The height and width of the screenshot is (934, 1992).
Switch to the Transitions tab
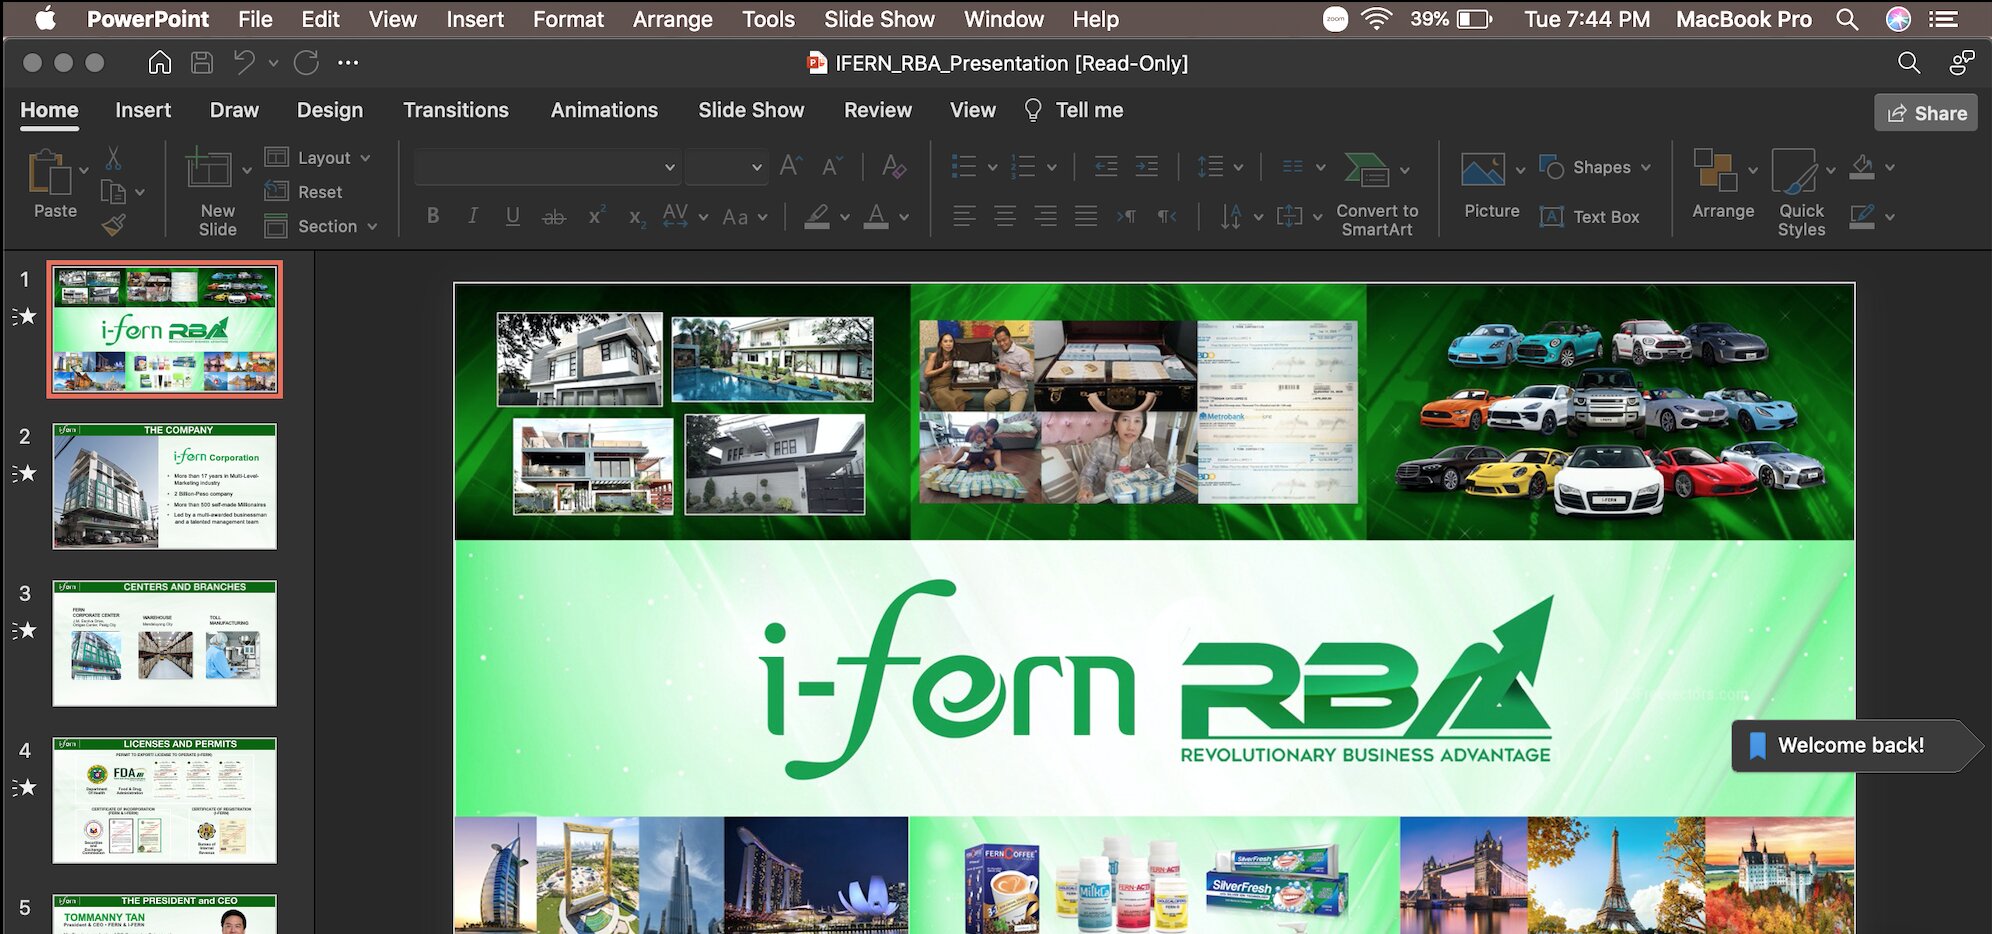[455, 110]
